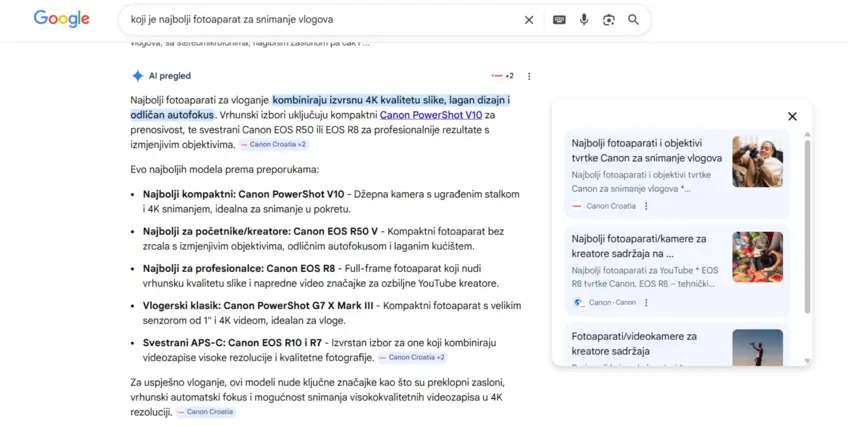Click thumbnail of woman holding camera
Image resolution: width=848 pixels, height=426 pixels.
point(757,162)
